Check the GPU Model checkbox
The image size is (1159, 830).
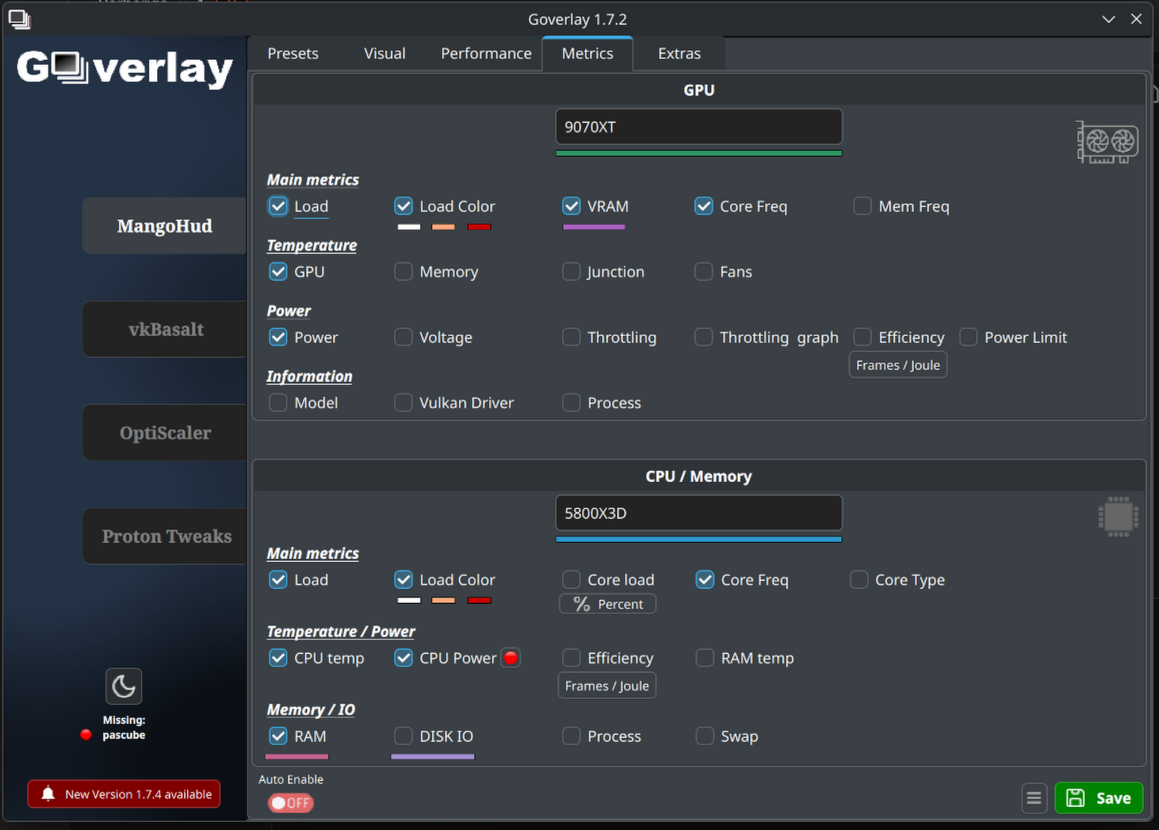pyautogui.click(x=278, y=402)
